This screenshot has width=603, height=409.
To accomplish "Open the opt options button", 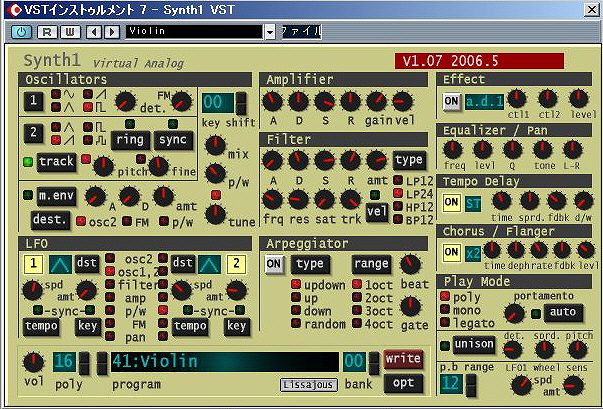I will [x=403, y=384].
